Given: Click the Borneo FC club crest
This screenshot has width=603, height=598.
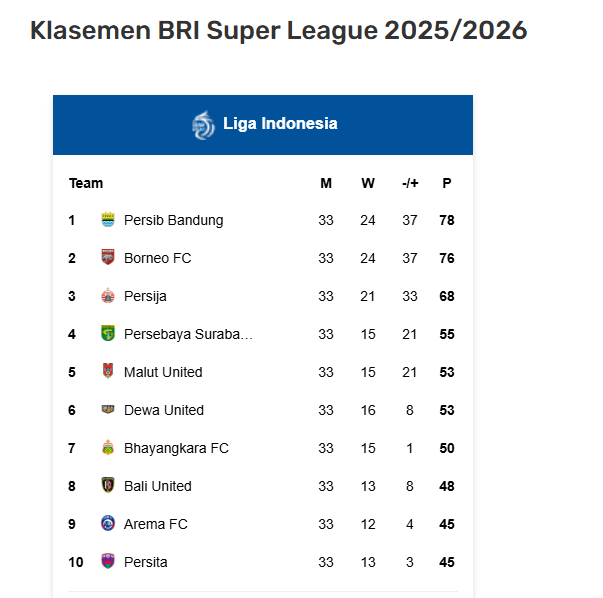Looking at the screenshot, I should (x=108, y=257).
